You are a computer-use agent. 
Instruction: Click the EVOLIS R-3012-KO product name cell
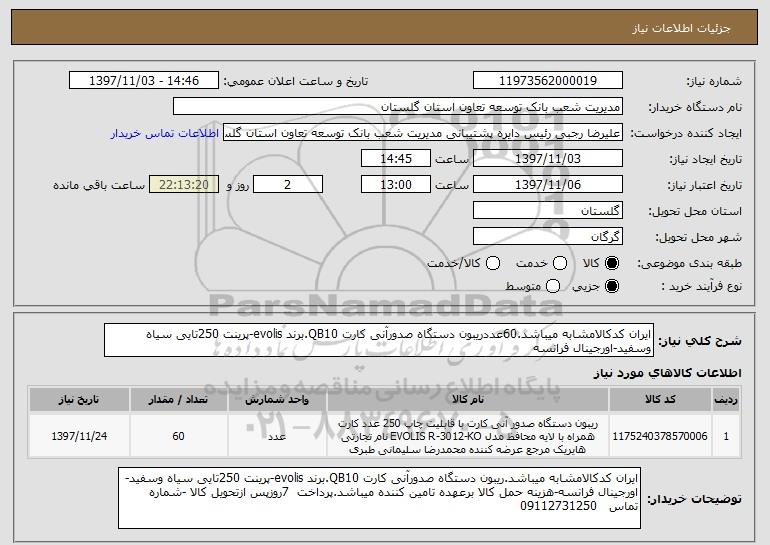click(x=468, y=436)
